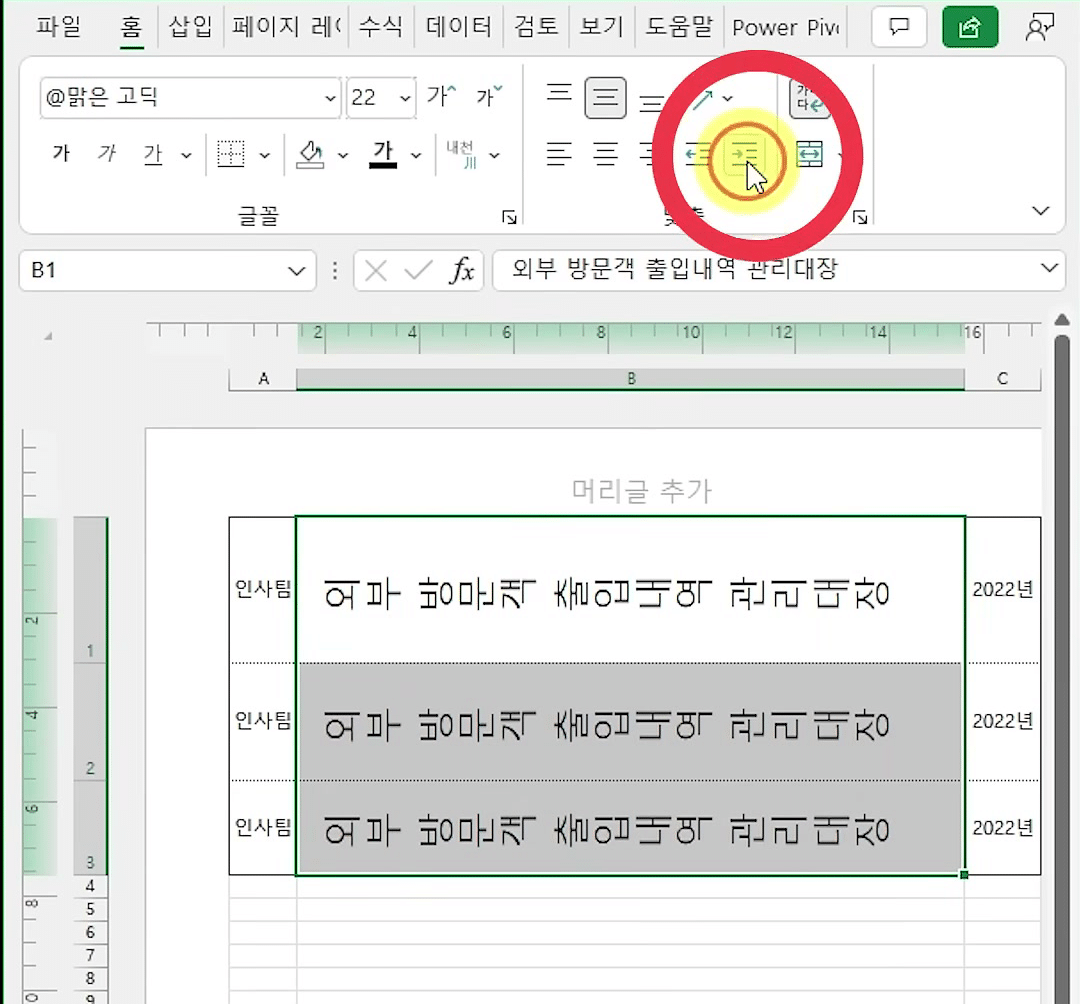Increase font size with 가^ icon
The height and width of the screenshot is (1004, 1080).
[x=442, y=96]
